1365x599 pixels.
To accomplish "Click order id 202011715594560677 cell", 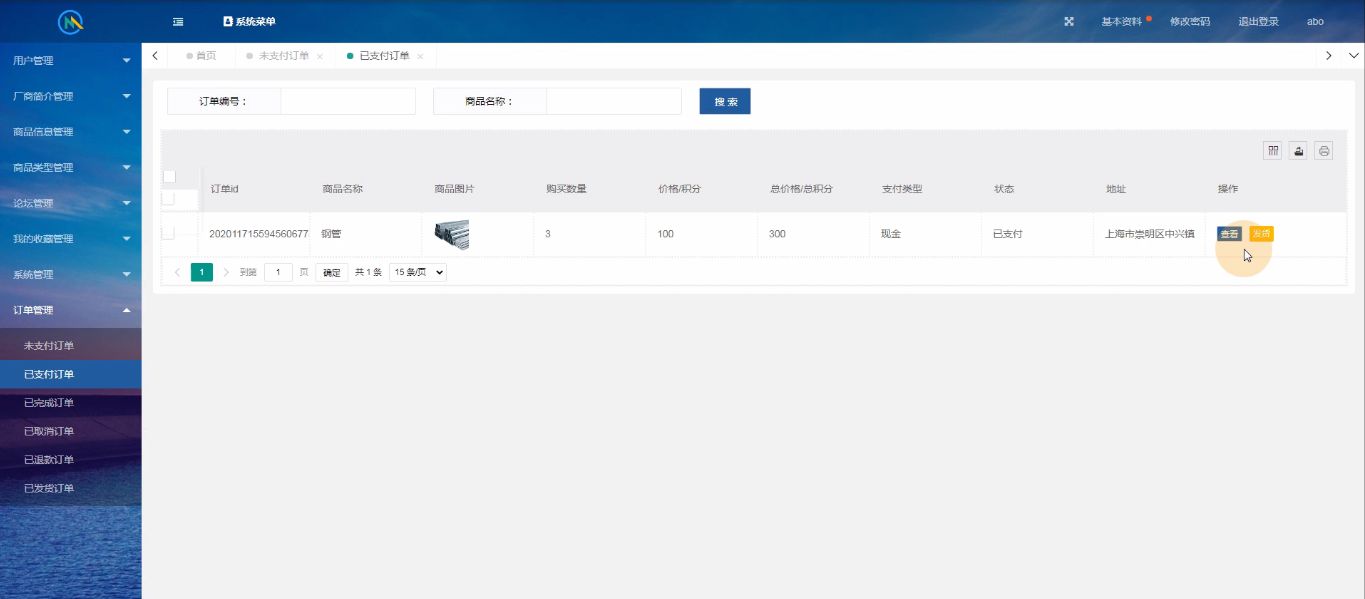I will pos(258,234).
